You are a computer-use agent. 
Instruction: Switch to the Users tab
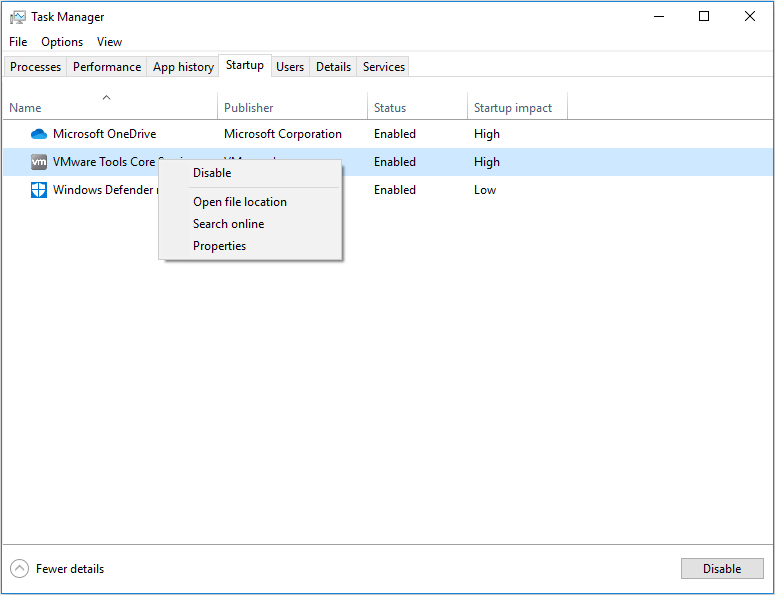pyautogui.click(x=290, y=67)
